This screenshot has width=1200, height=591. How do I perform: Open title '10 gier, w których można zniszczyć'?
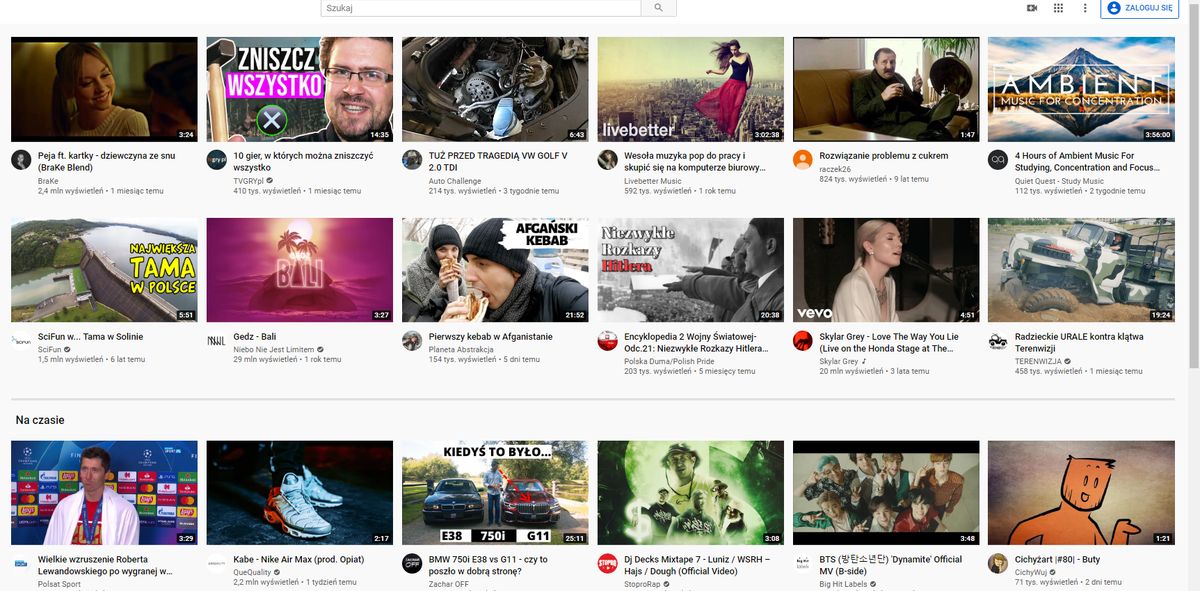[303, 162]
